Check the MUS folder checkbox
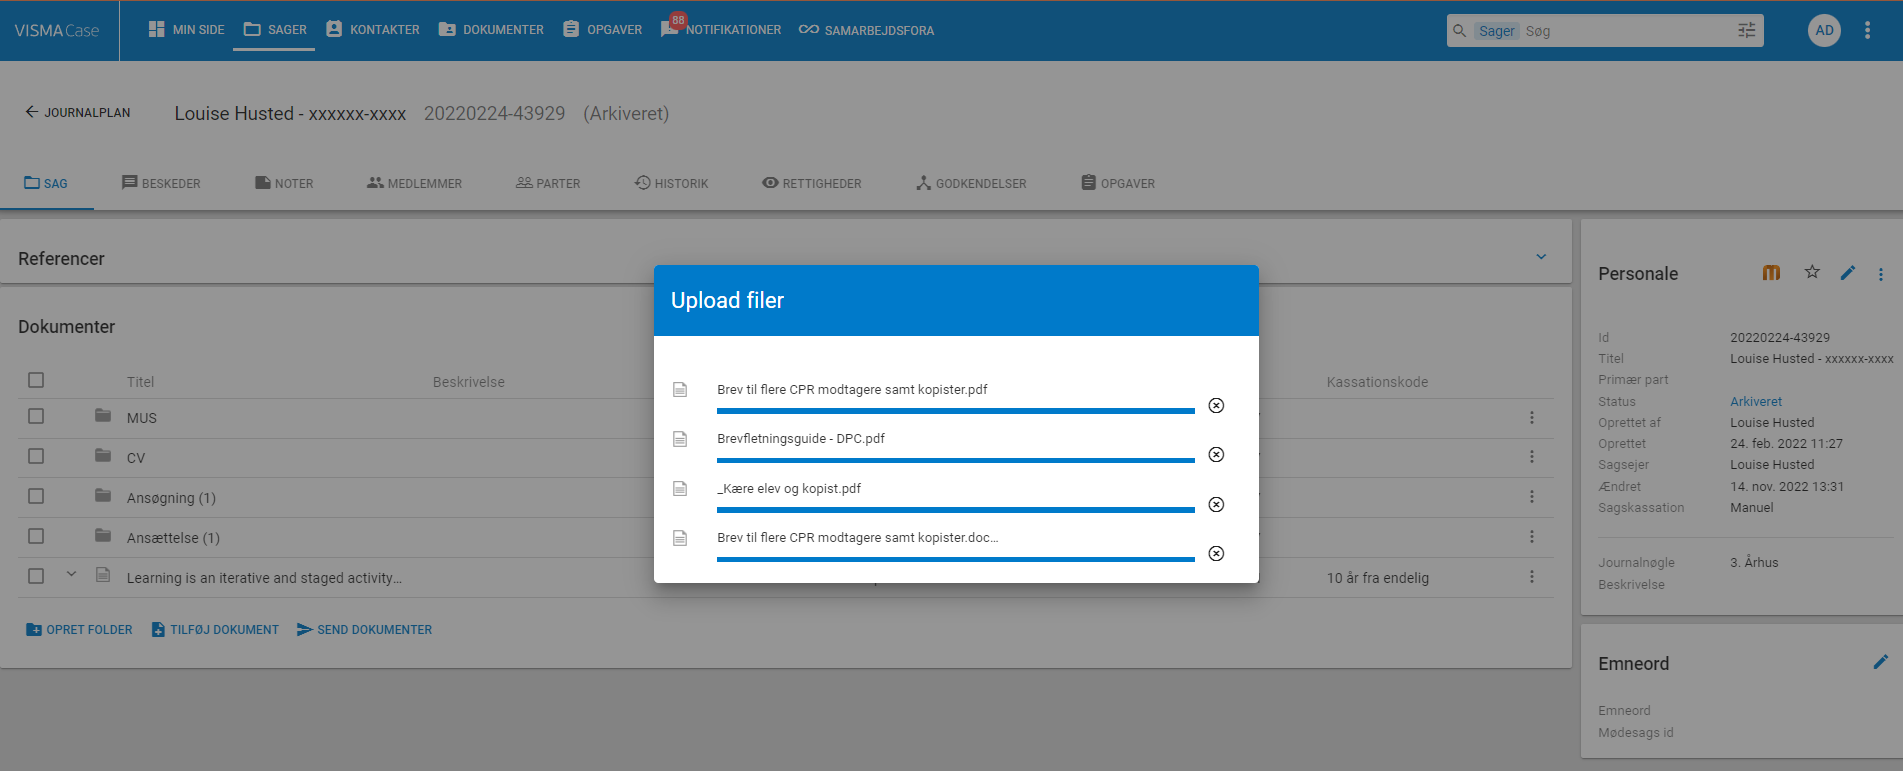 (x=36, y=416)
